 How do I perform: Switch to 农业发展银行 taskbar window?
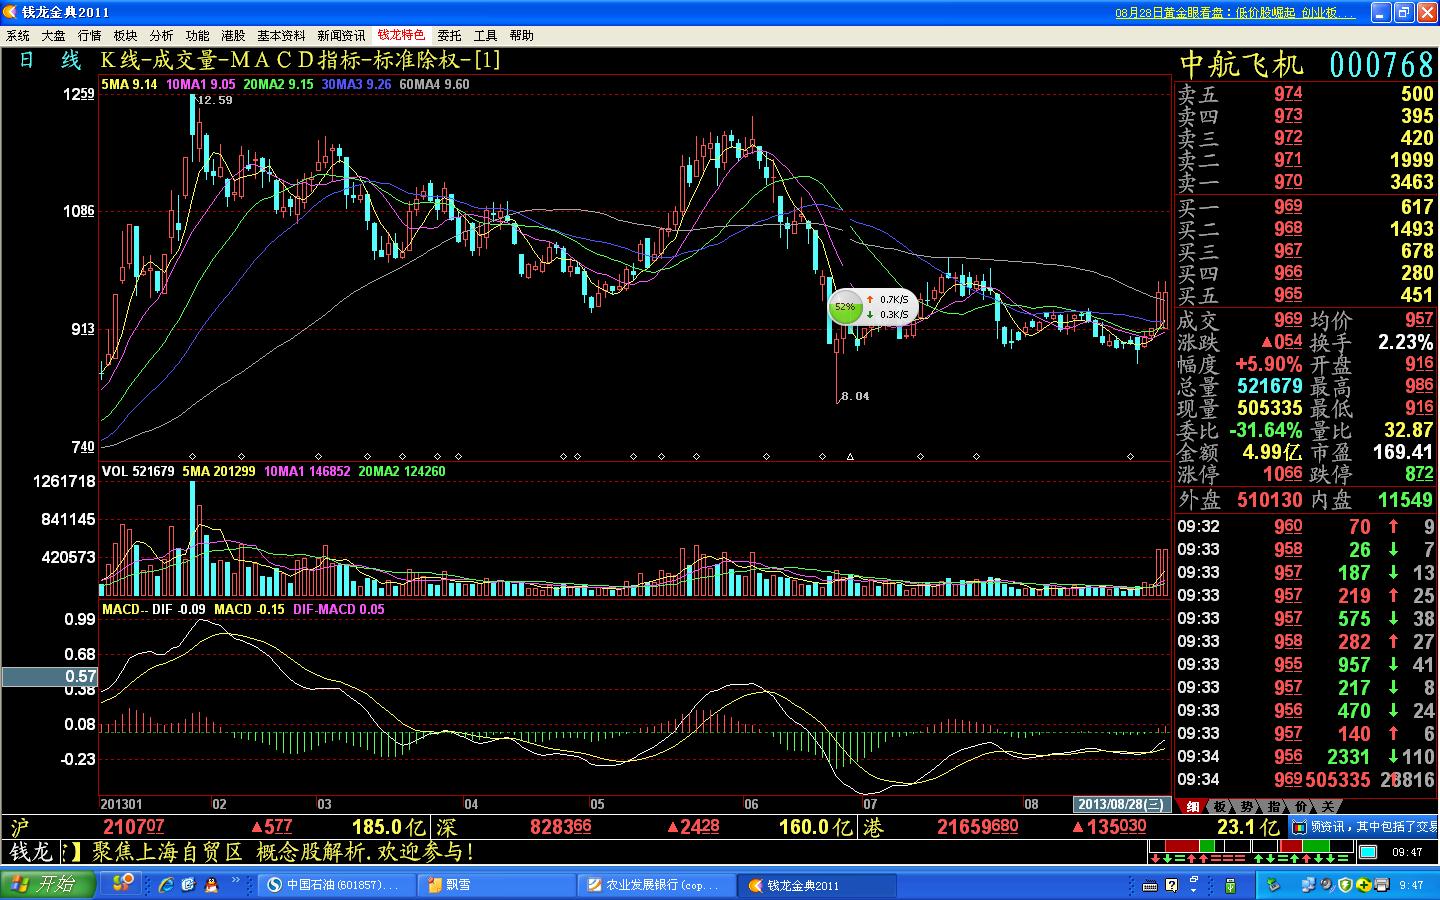(656, 885)
